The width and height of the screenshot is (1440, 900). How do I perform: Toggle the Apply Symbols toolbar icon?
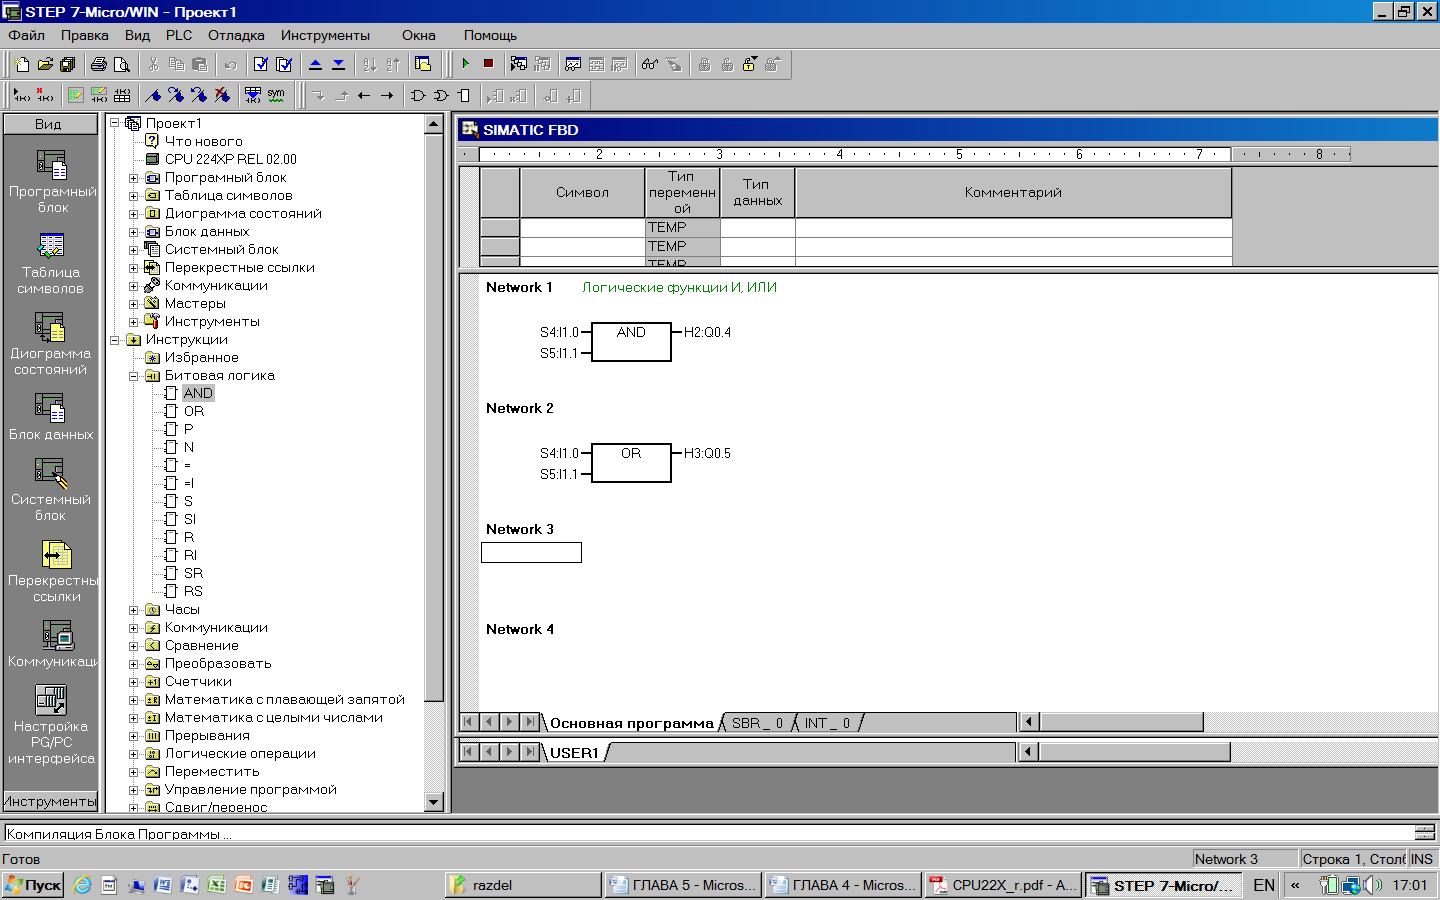[x=253, y=95]
